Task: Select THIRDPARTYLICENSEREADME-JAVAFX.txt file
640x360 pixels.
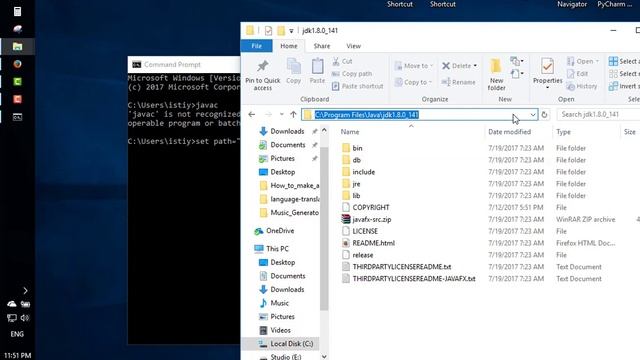Action: coord(413,278)
